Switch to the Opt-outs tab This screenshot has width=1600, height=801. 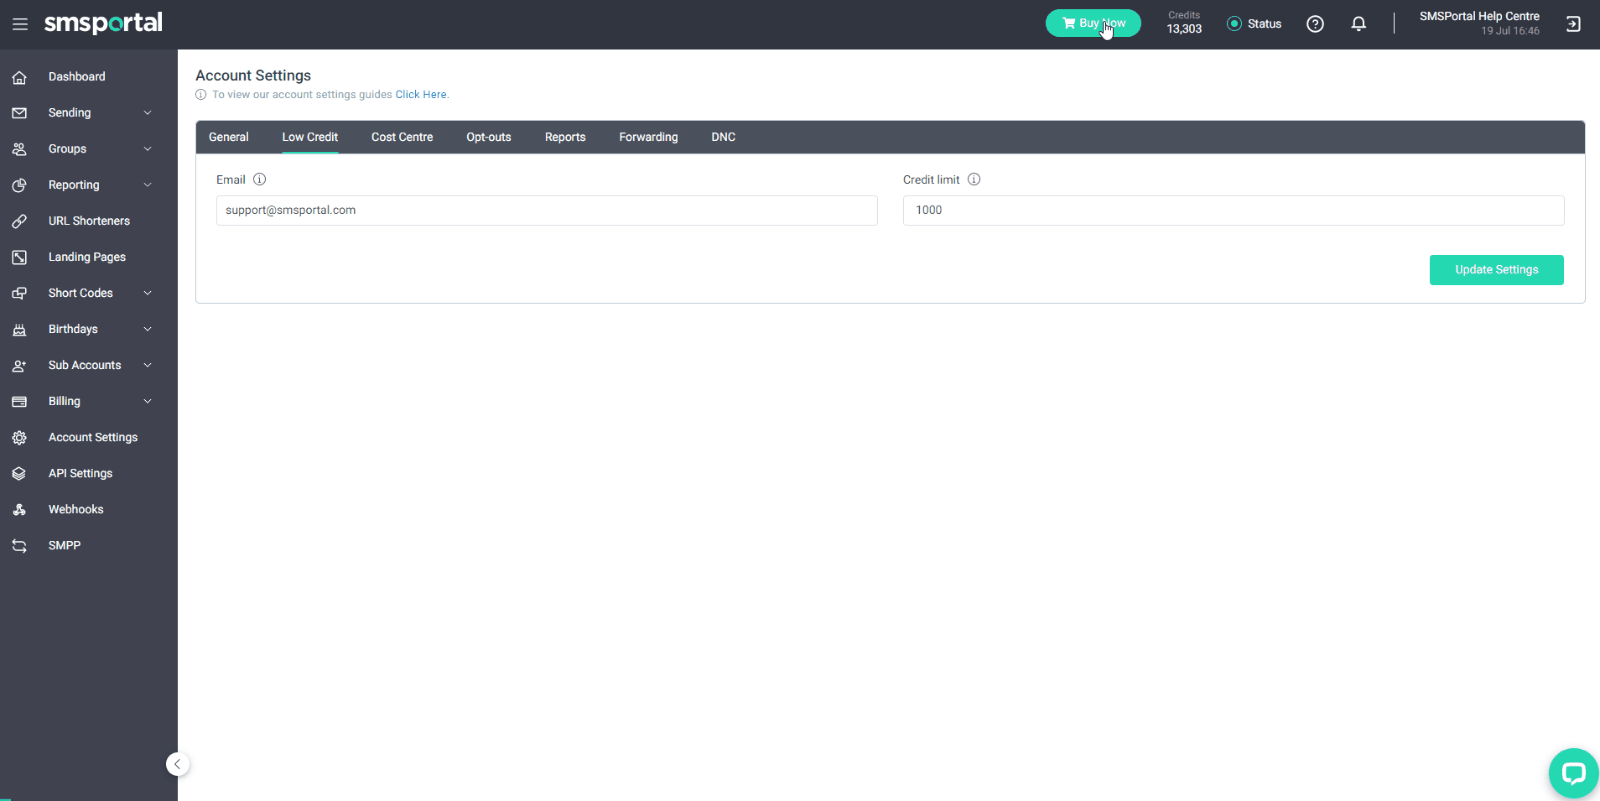tap(488, 137)
